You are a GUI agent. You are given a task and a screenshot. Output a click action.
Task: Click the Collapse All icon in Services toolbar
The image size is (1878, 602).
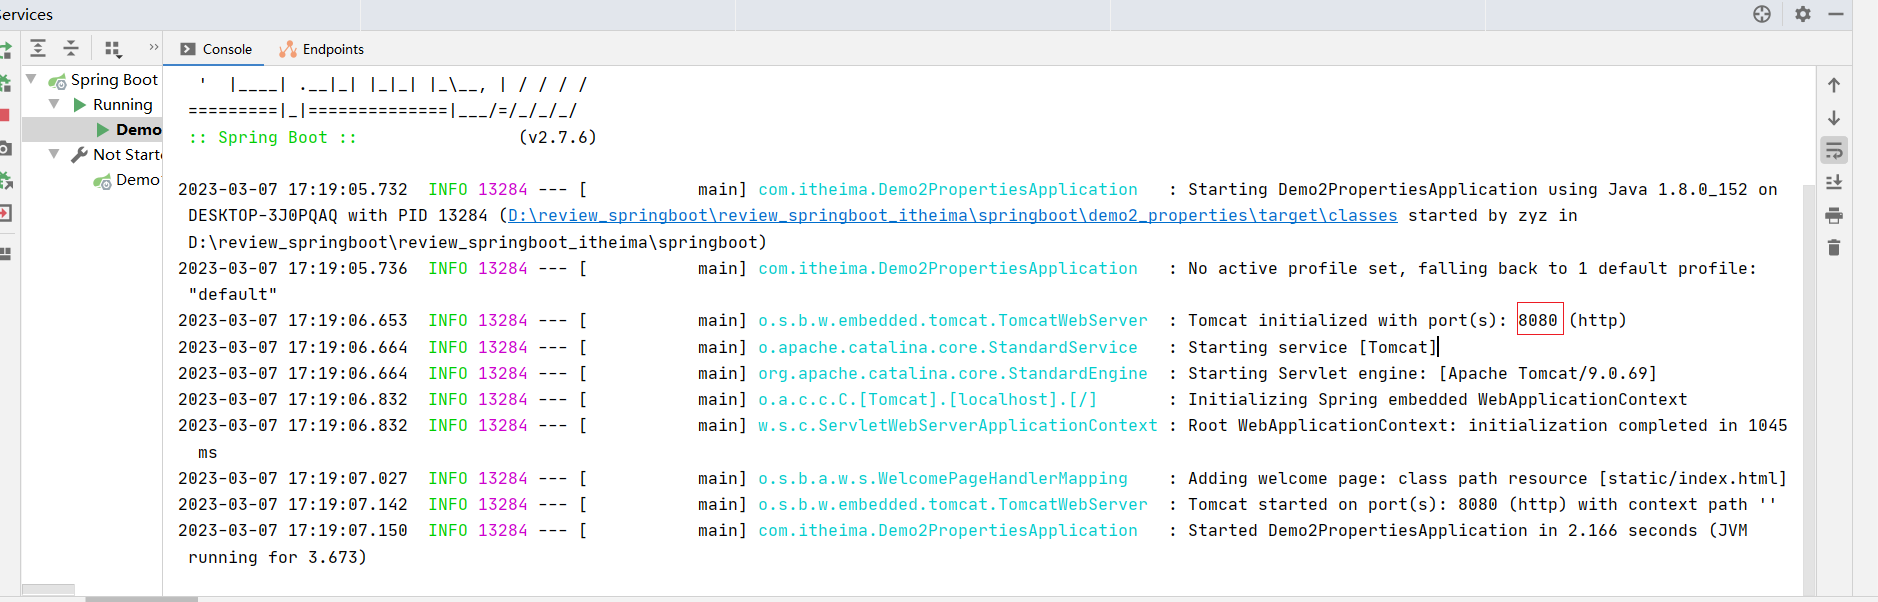tap(71, 48)
